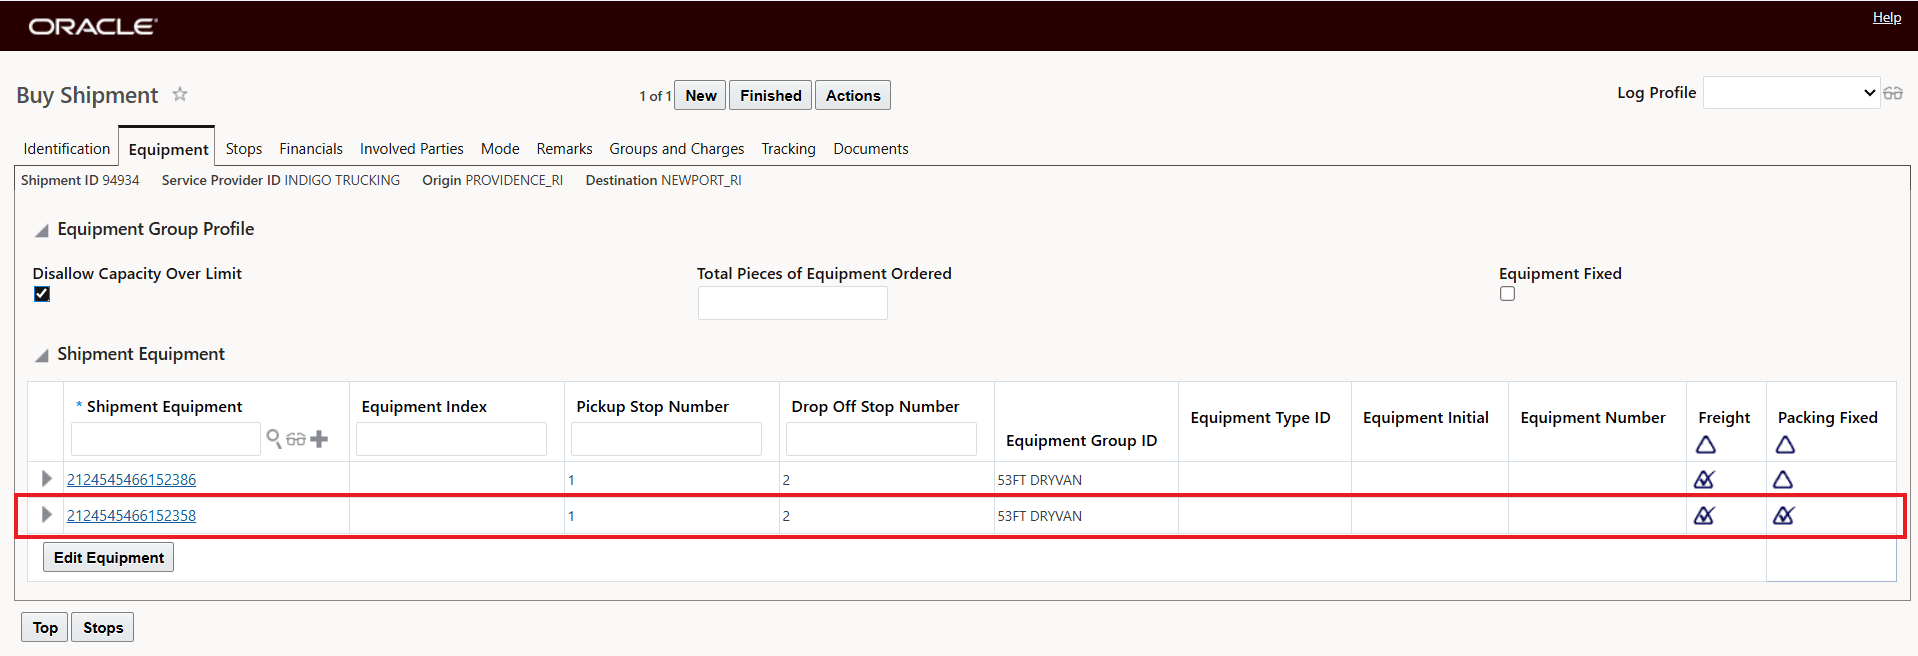Go to the Financials tab
The height and width of the screenshot is (656, 1918).
coord(311,148)
